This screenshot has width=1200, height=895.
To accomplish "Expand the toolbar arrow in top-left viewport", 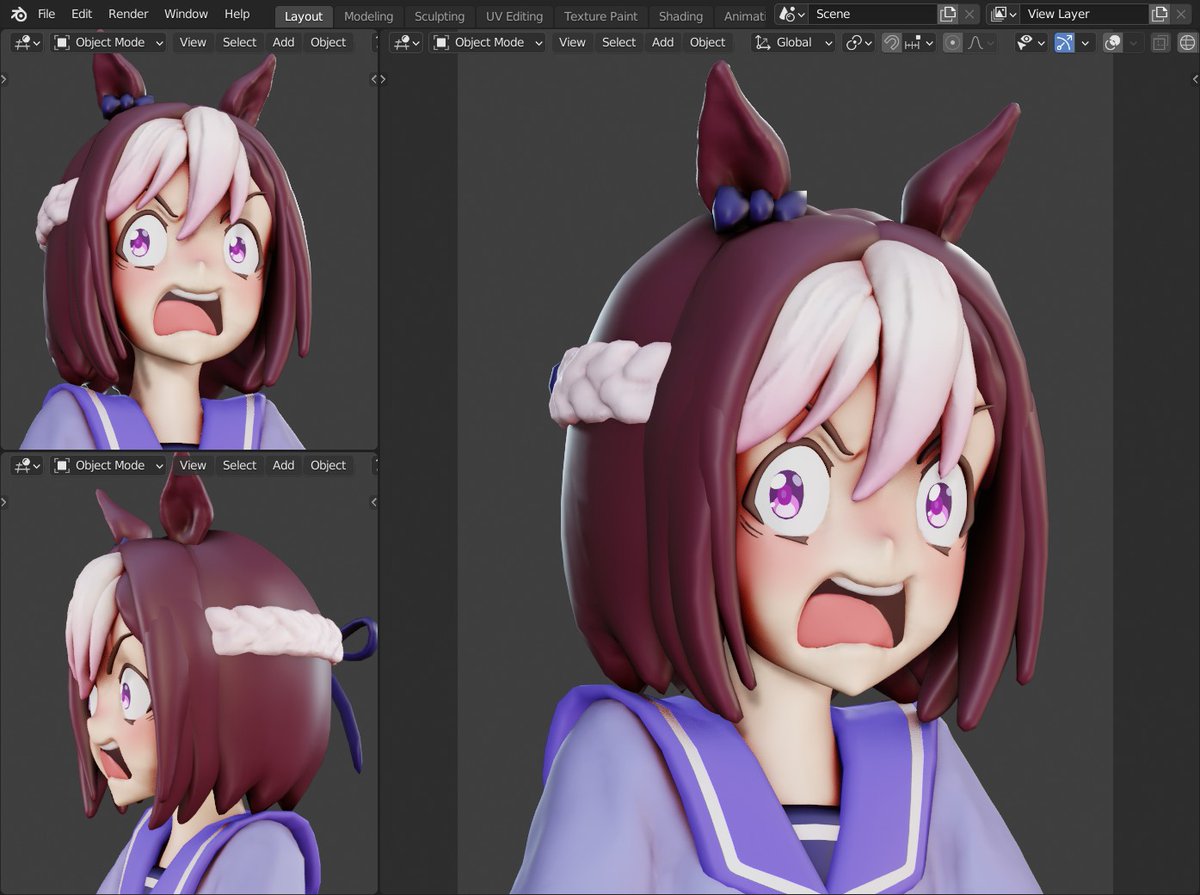I will [4, 79].
